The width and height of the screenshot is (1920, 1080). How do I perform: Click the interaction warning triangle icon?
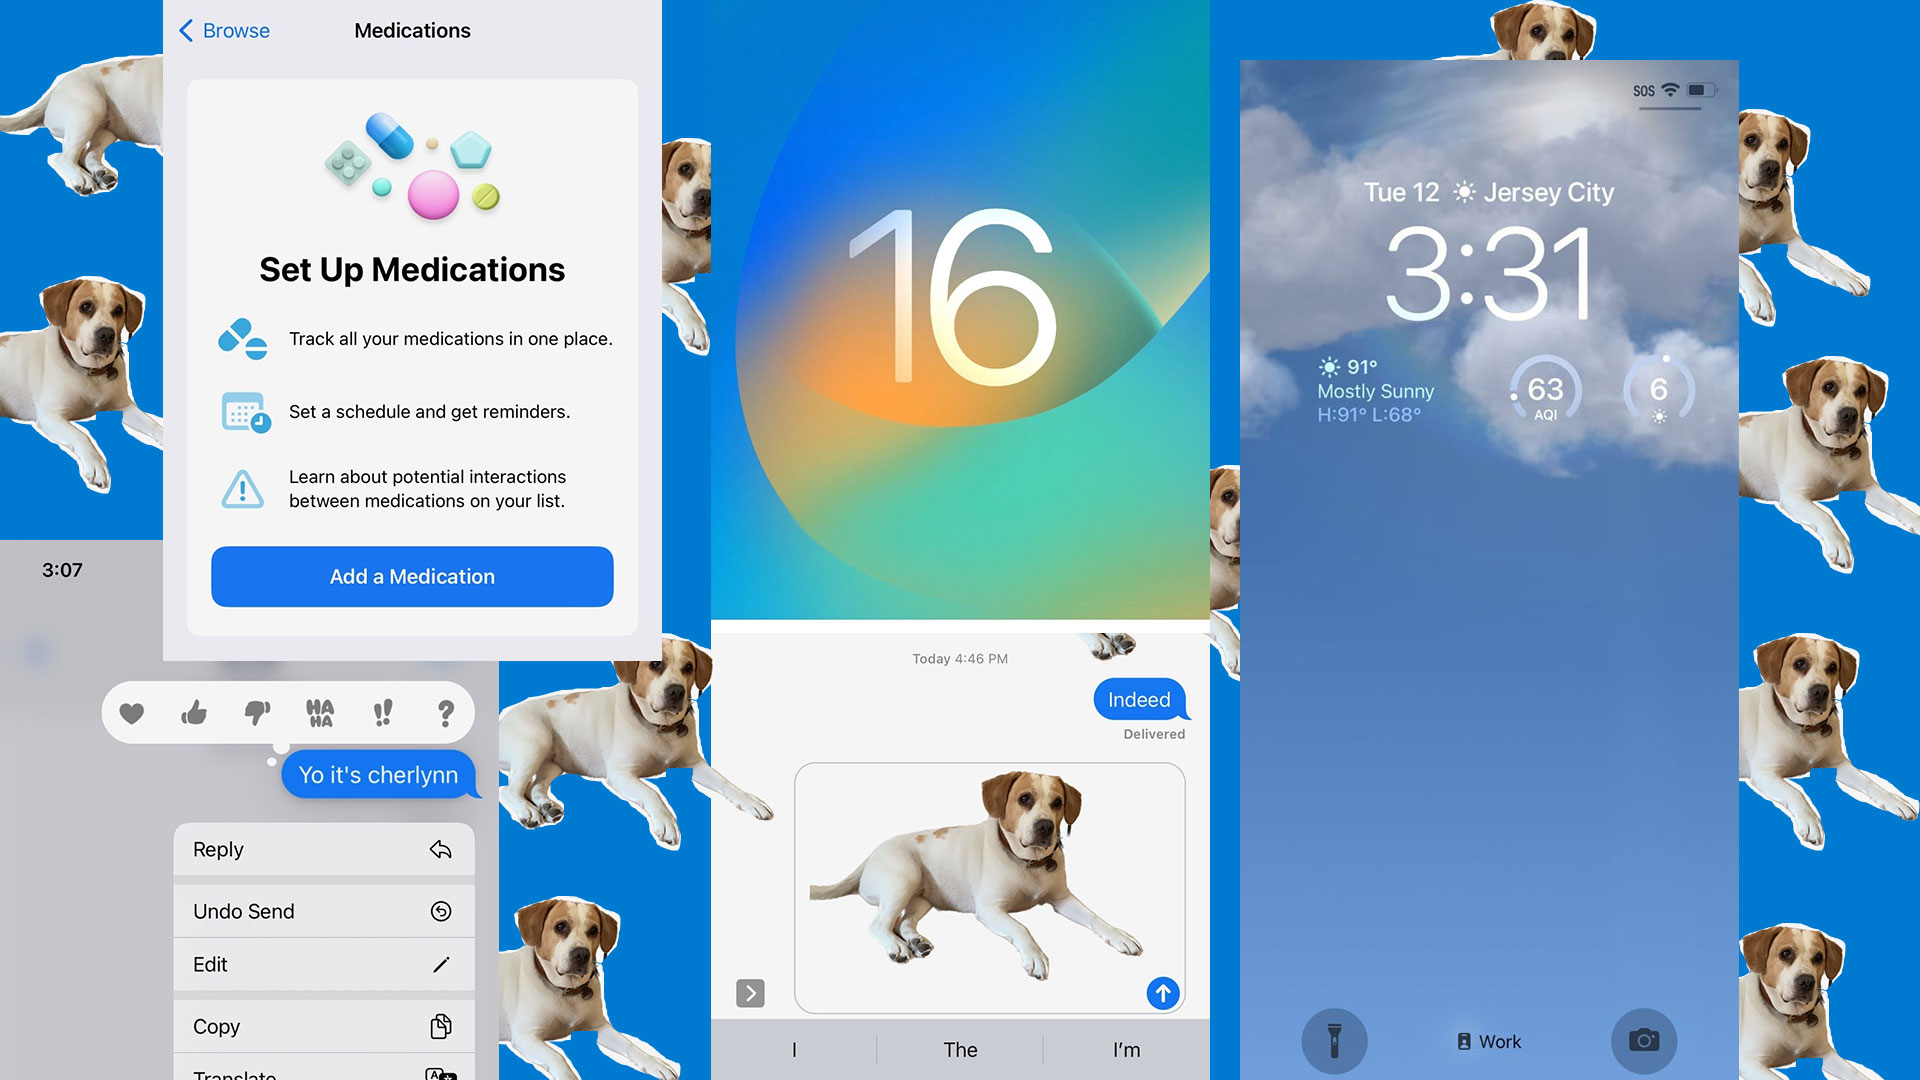point(241,487)
